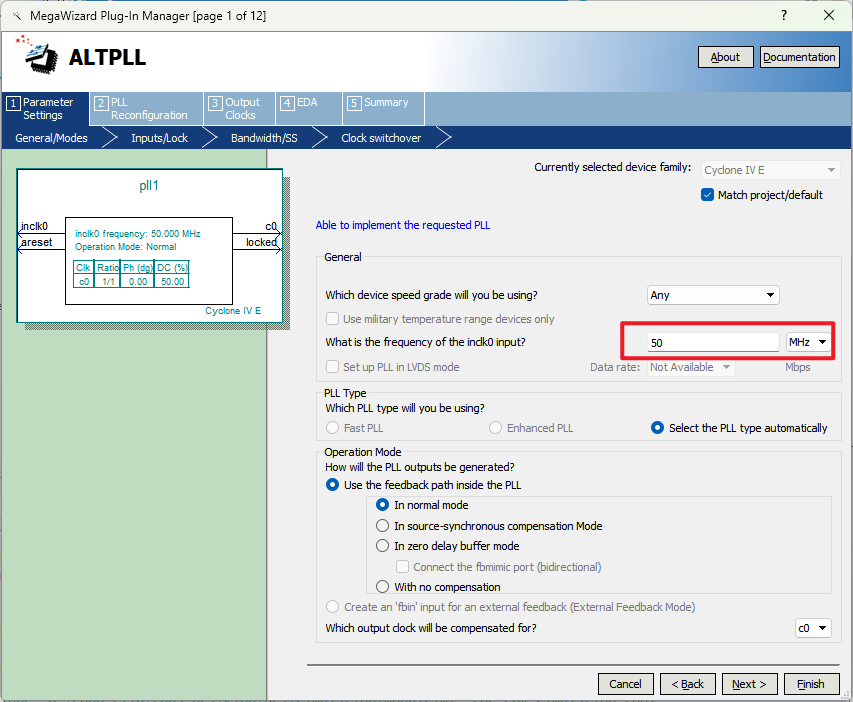
Task: Open the Documentation button
Action: coord(799,57)
